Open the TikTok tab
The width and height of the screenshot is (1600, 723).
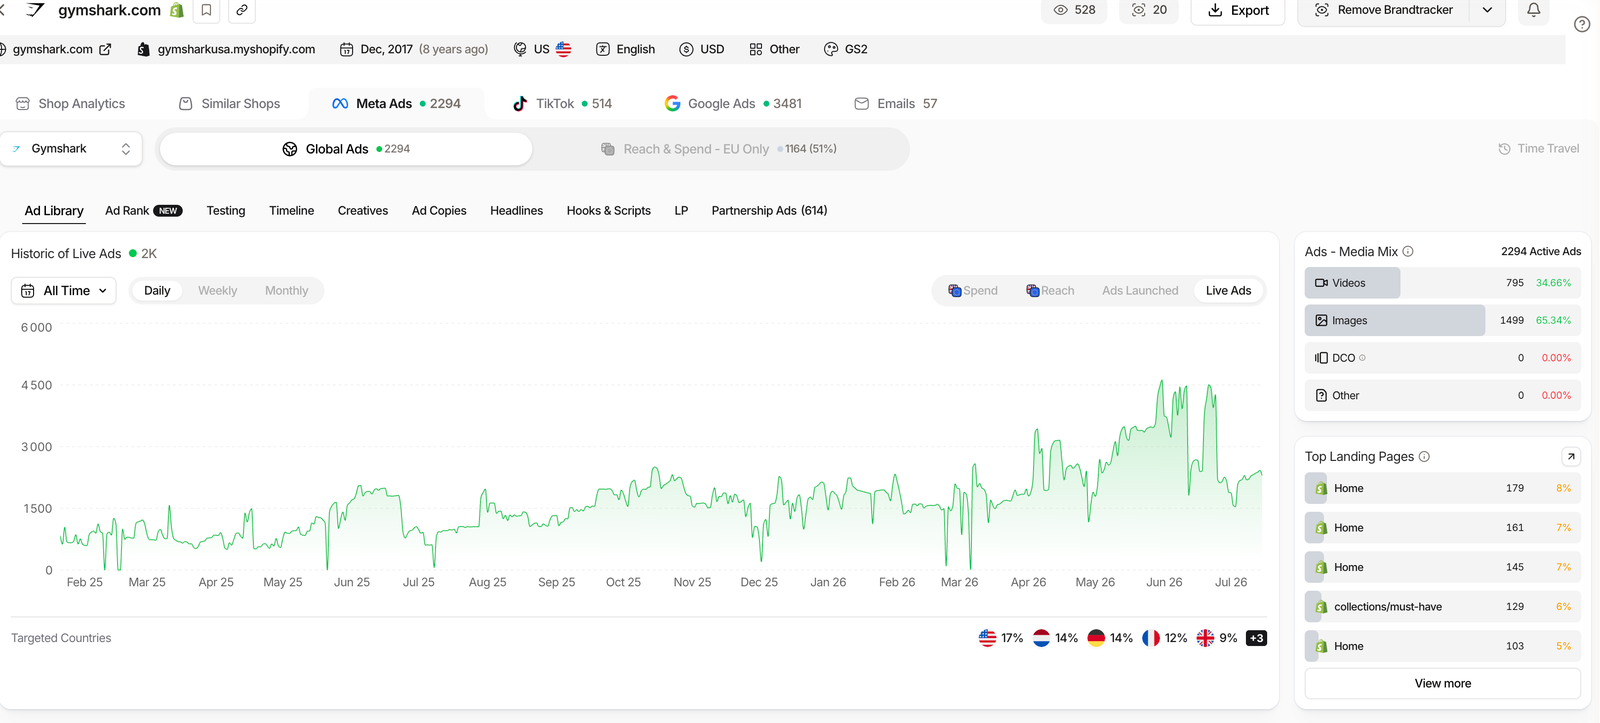click(562, 104)
